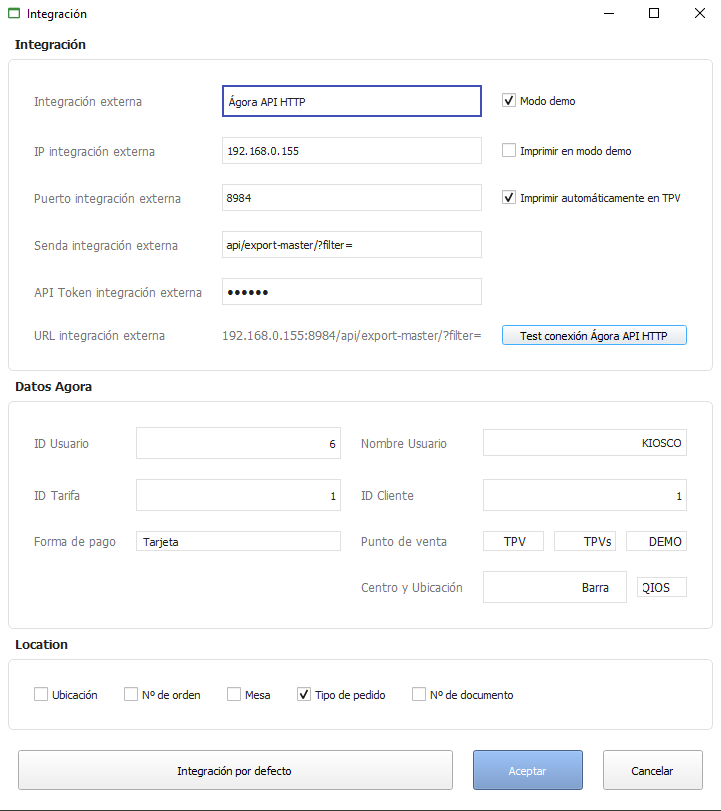The image size is (721, 811).
Task: Maximize the Integración window
Action: [654, 13]
